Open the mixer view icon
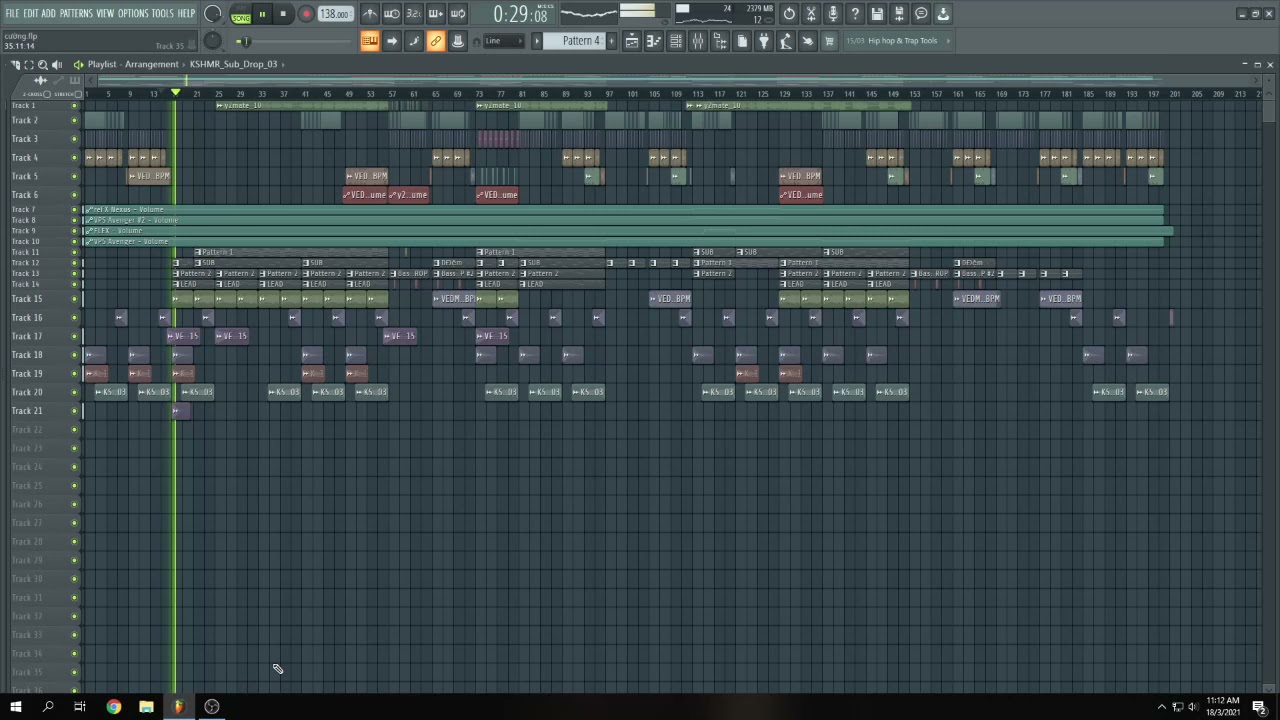The image size is (1280, 720). [x=698, y=41]
